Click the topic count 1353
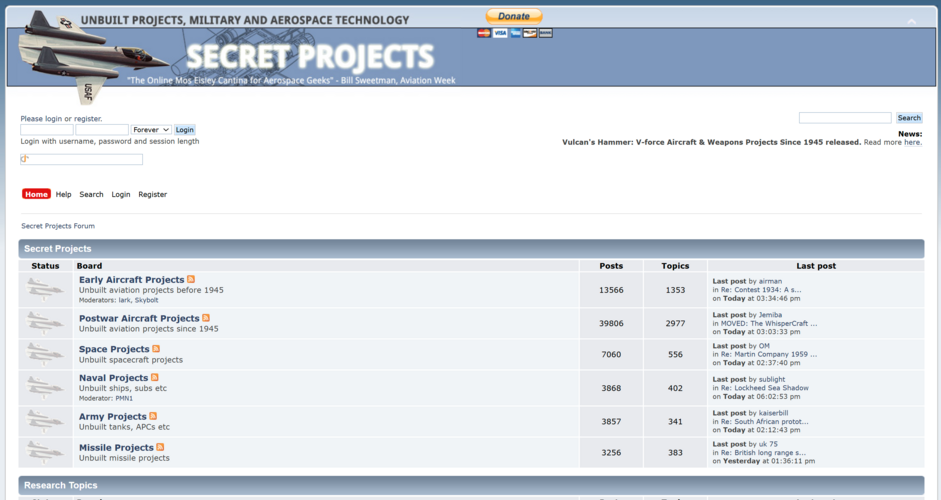 (x=675, y=290)
